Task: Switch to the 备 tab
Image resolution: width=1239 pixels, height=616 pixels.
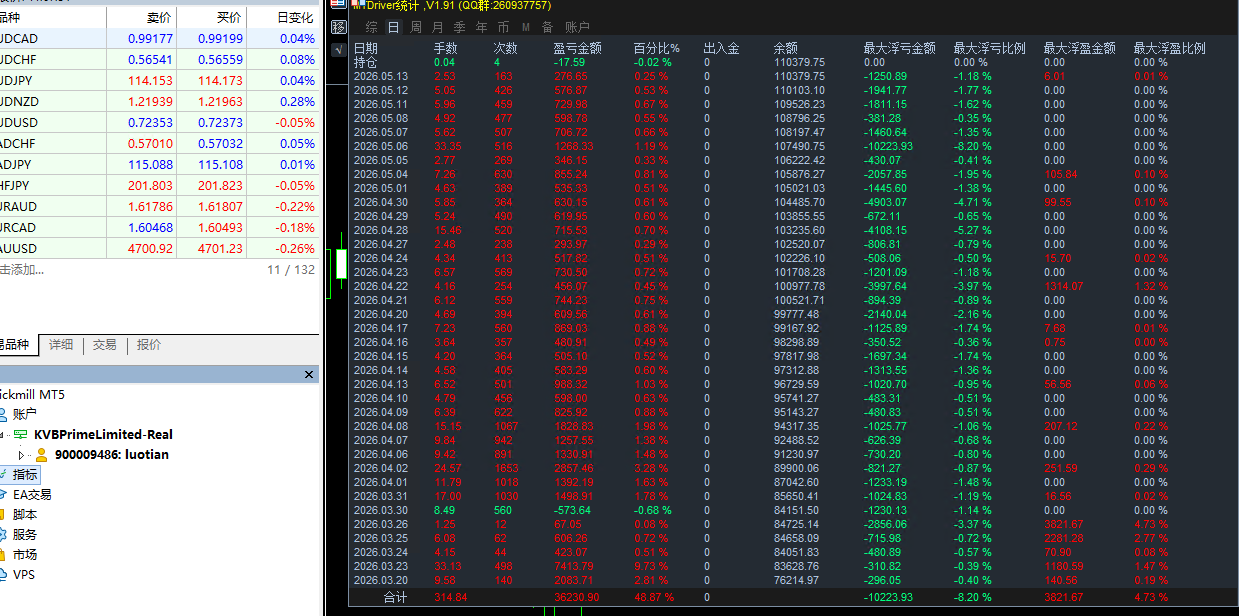Action: [547, 27]
